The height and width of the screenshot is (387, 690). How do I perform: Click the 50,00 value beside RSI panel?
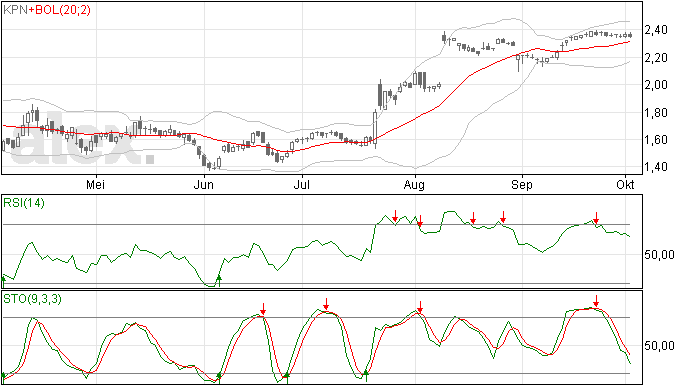click(x=659, y=255)
